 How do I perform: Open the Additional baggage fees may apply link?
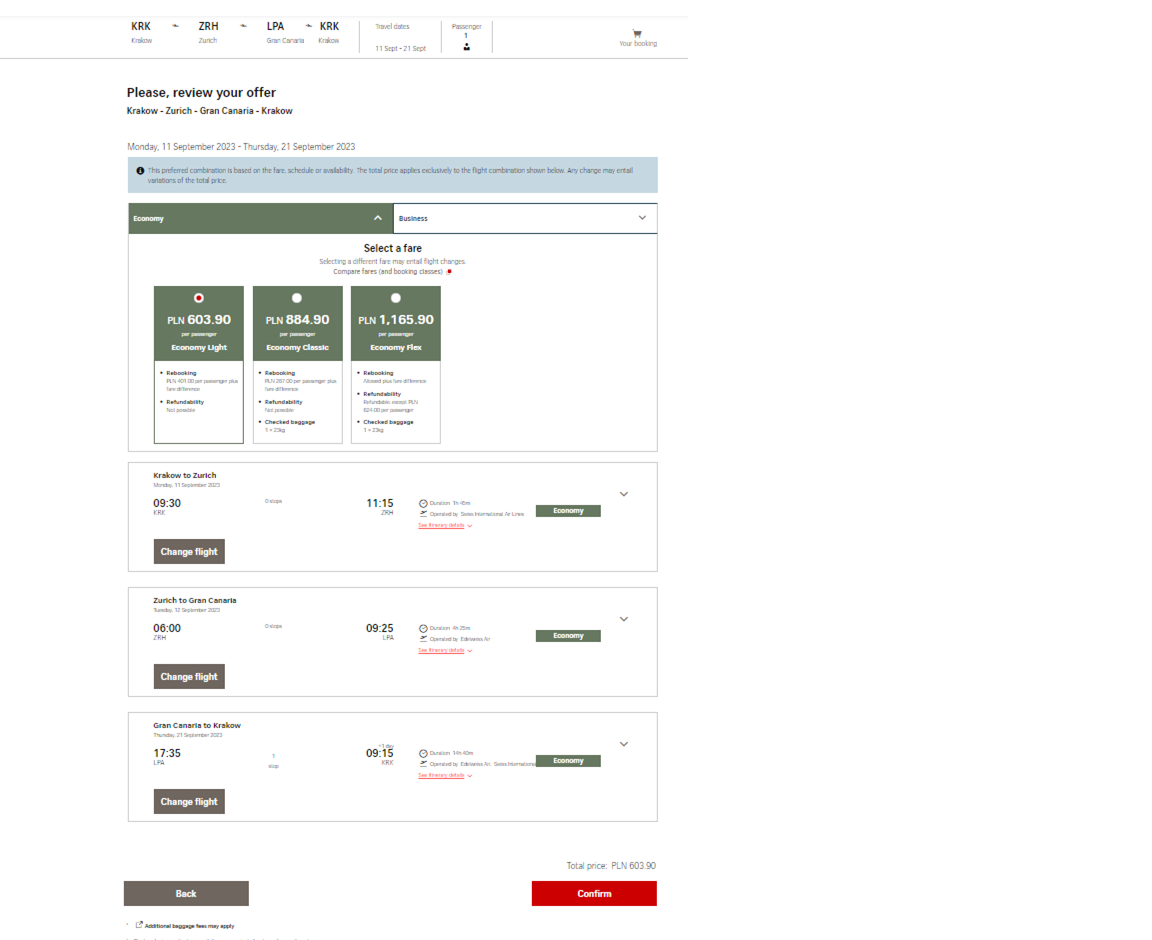click(x=190, y=926)
